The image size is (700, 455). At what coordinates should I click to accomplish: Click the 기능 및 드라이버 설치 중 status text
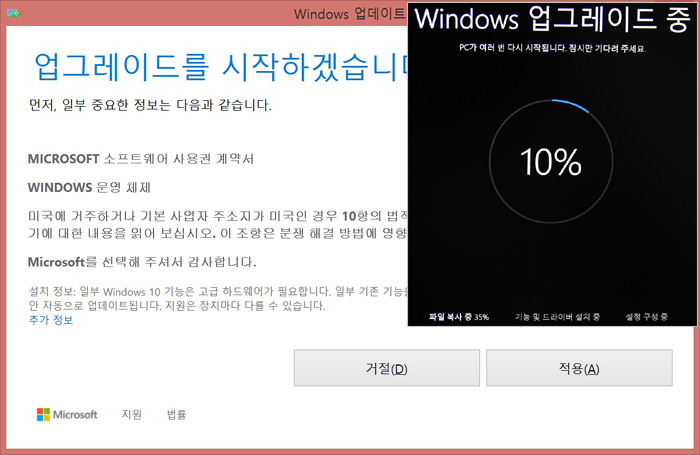coord(557,317)
